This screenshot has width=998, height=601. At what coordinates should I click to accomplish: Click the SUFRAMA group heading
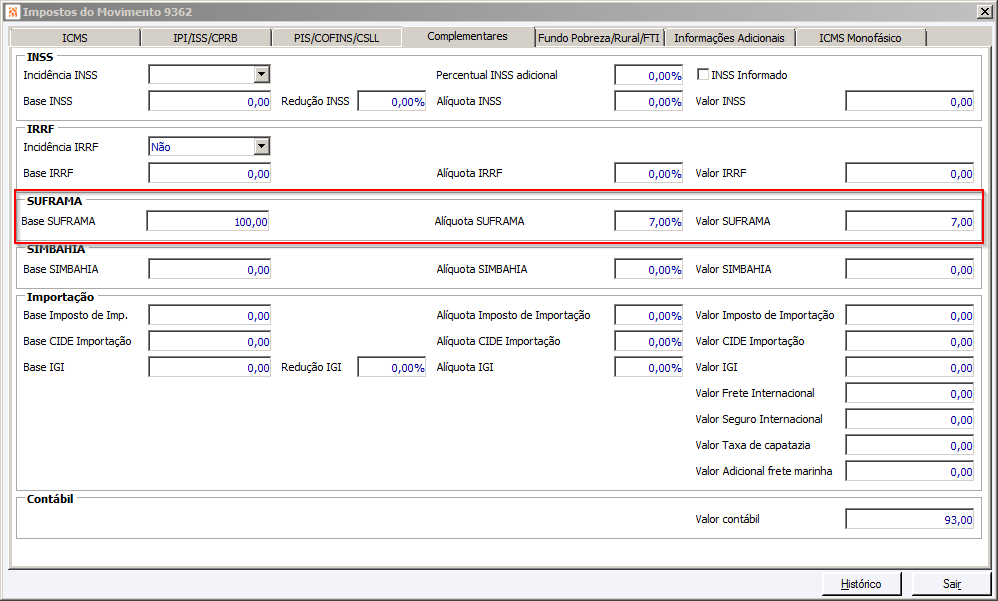55,201
